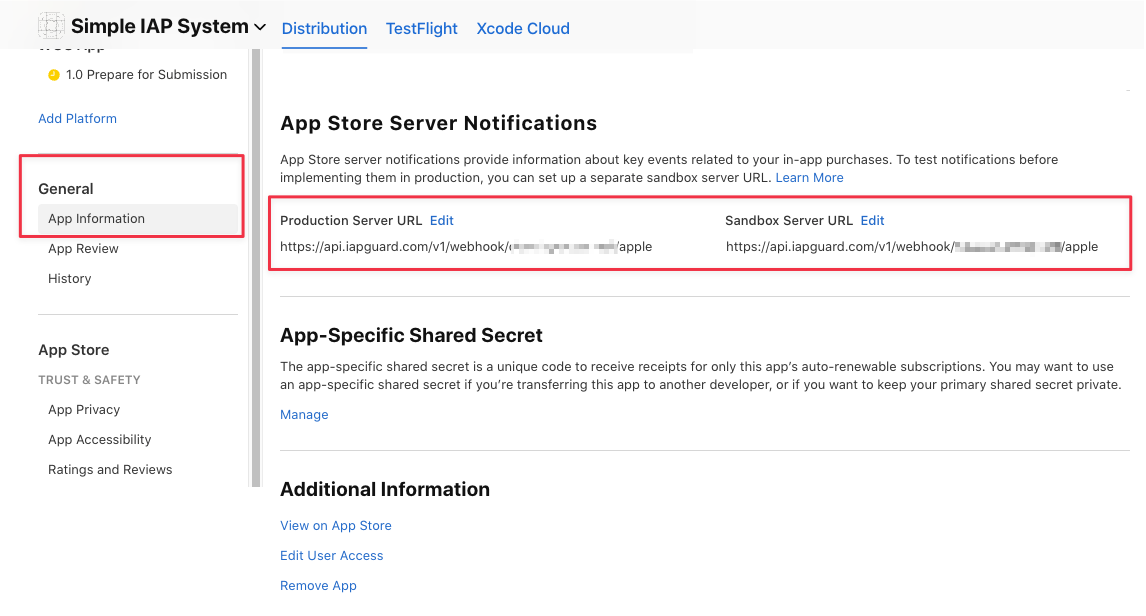Edit the Production Server URL

[x=441, y=221]
